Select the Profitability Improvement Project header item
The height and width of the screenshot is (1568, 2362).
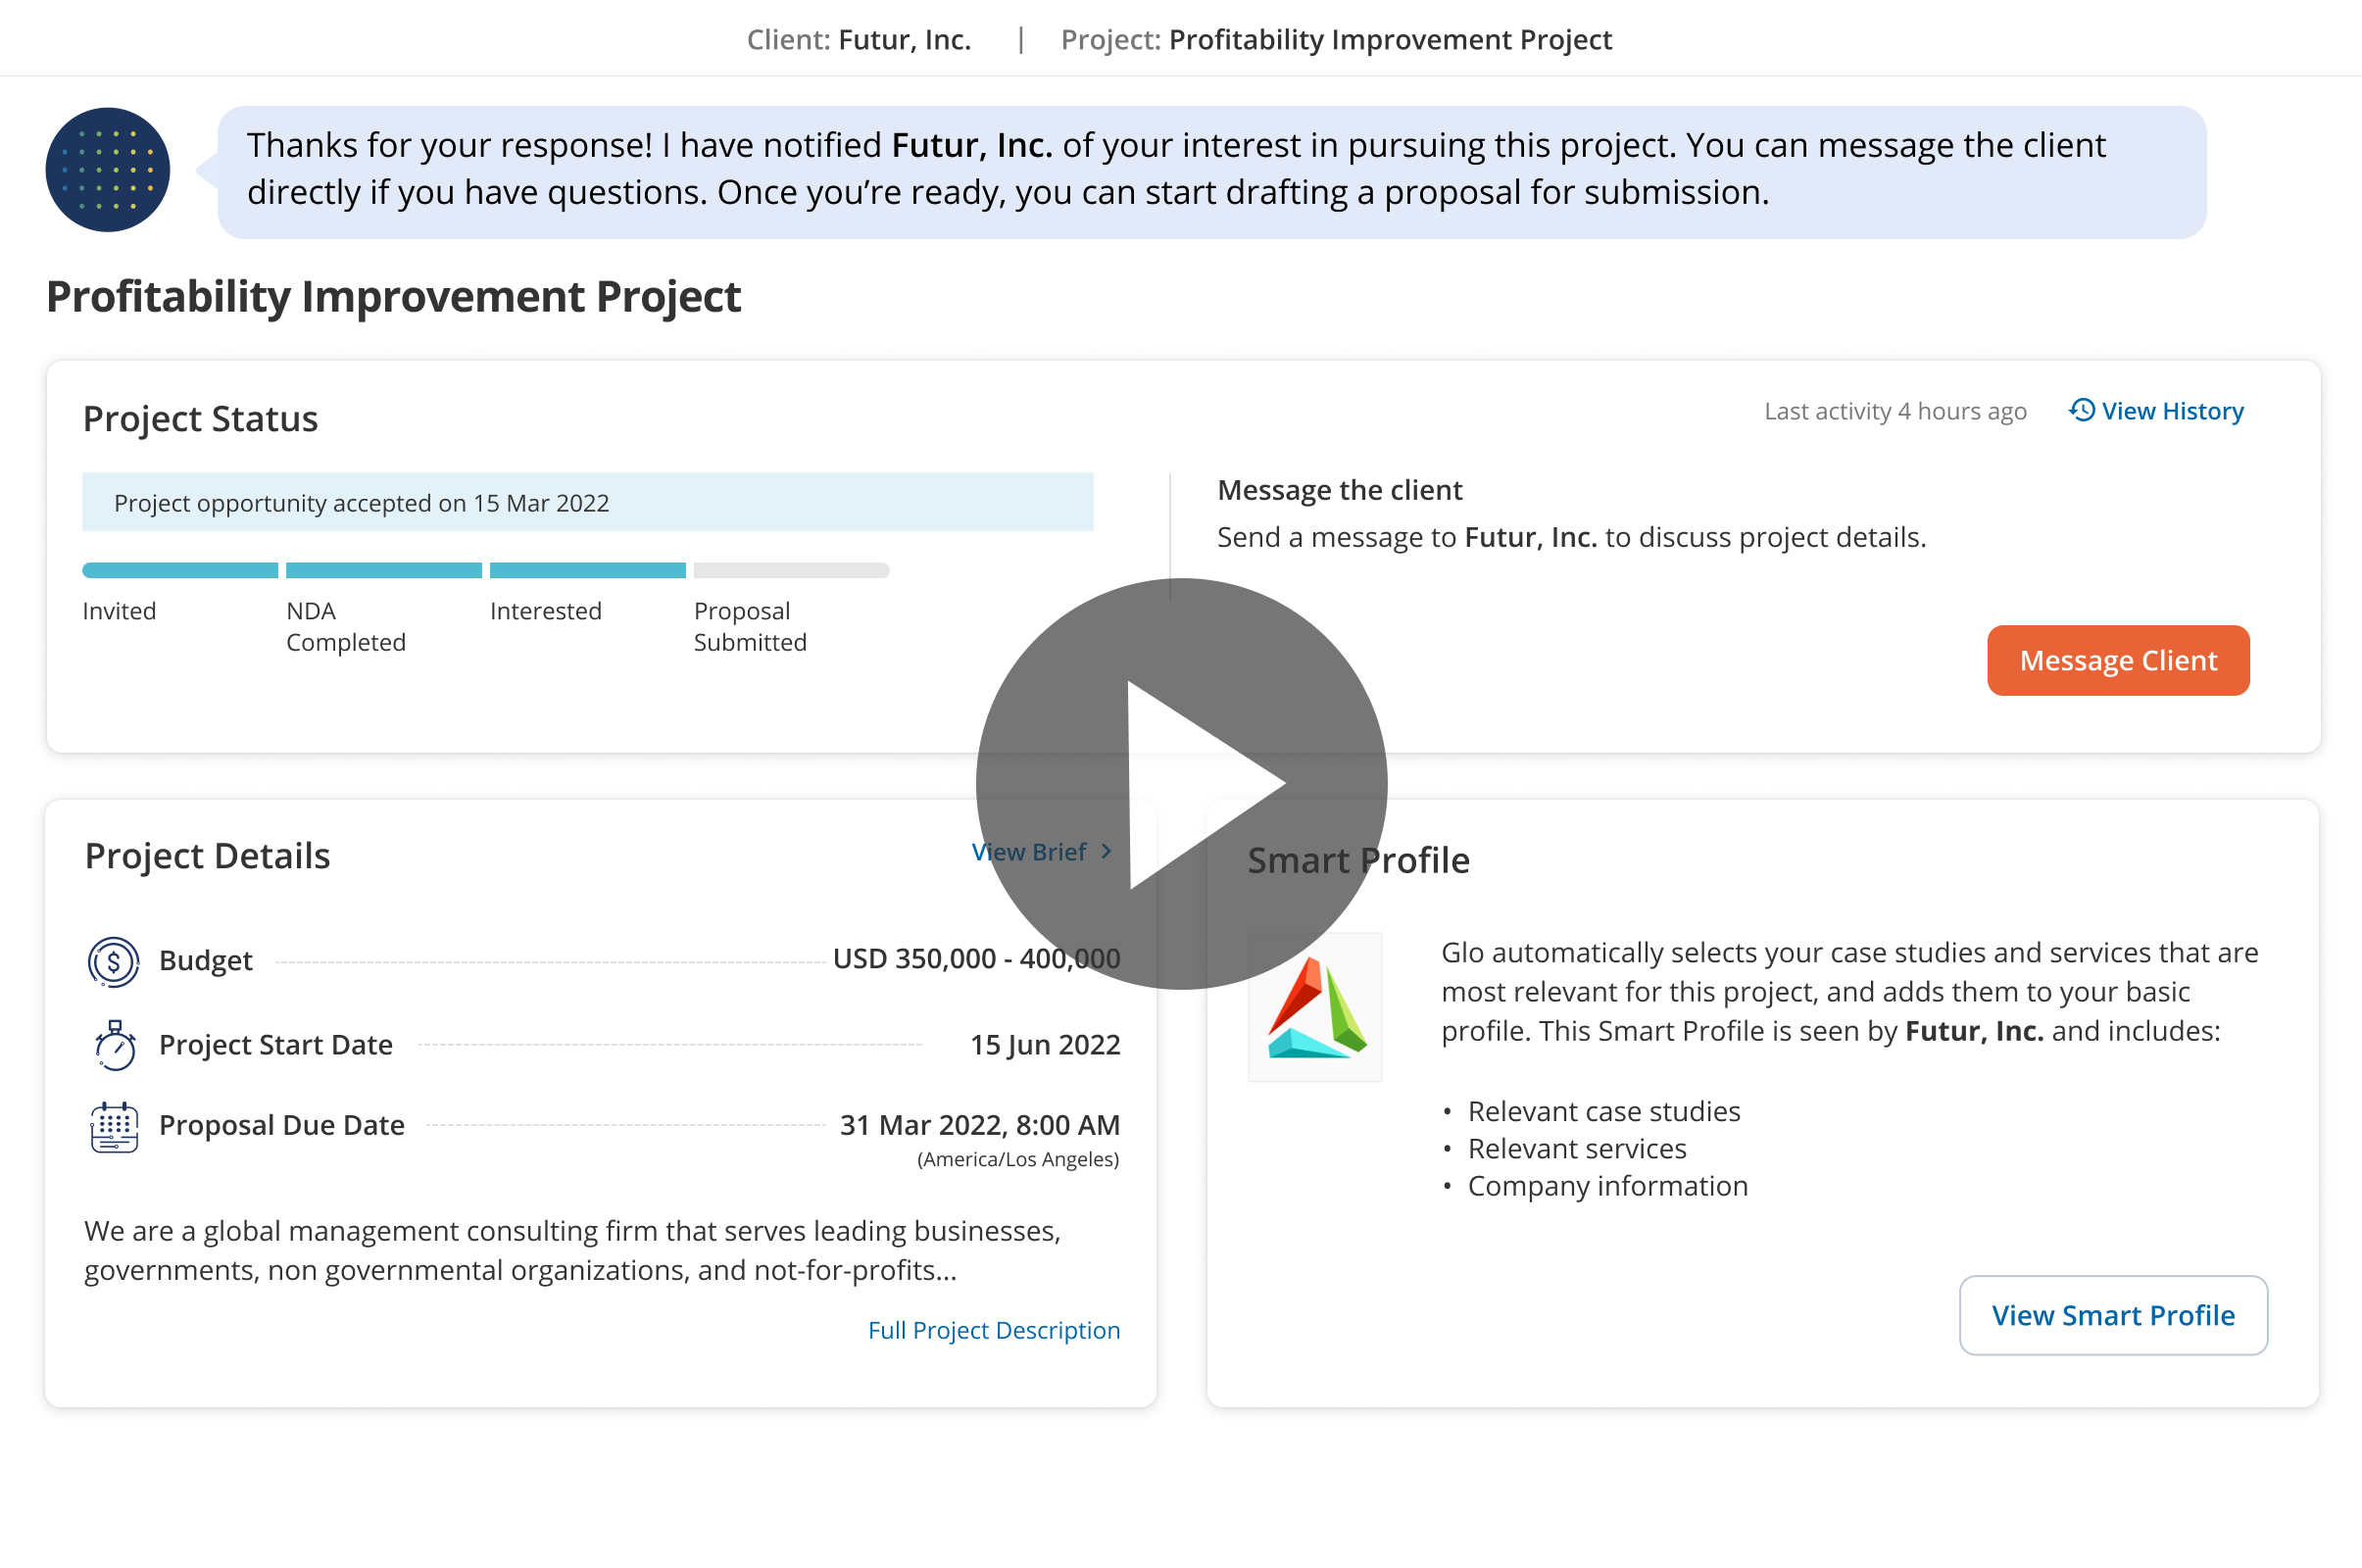point(1388,39)
